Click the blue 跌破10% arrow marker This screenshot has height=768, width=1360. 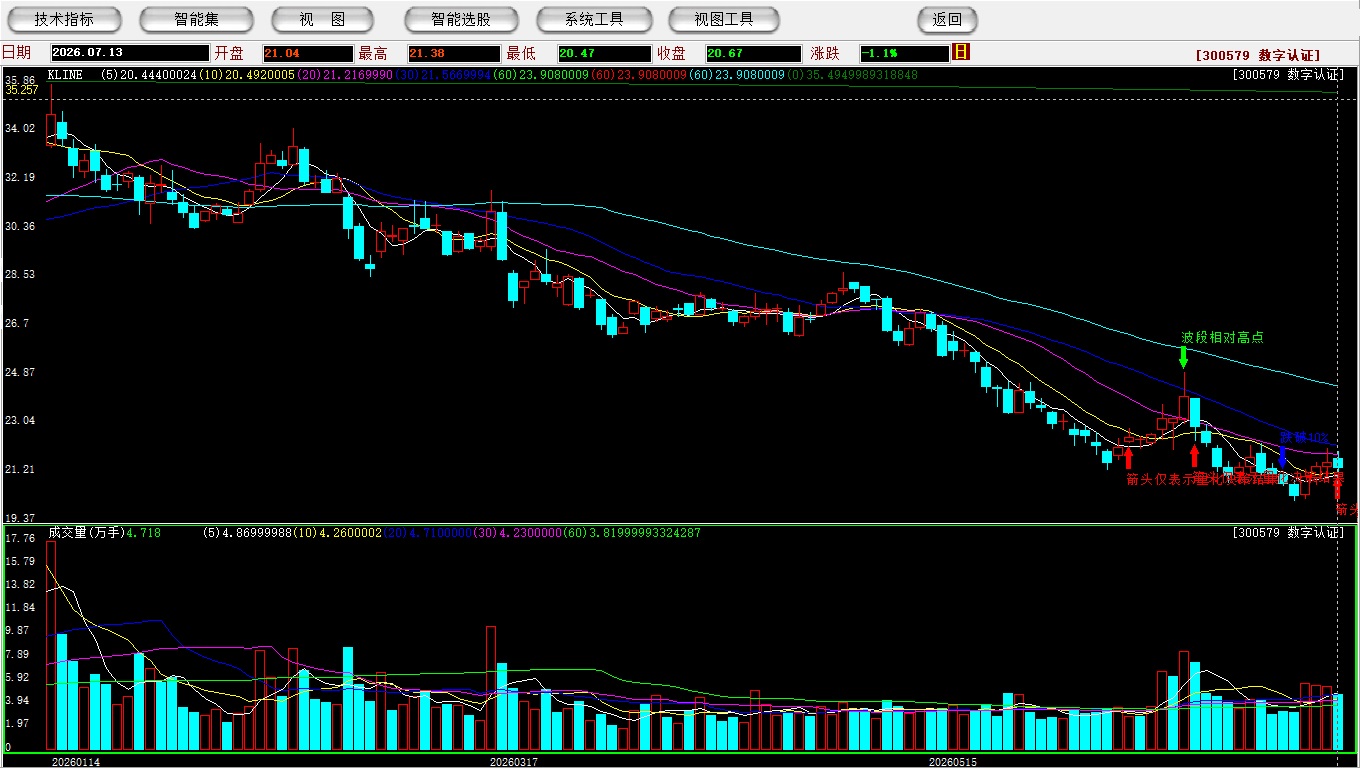1283,456
